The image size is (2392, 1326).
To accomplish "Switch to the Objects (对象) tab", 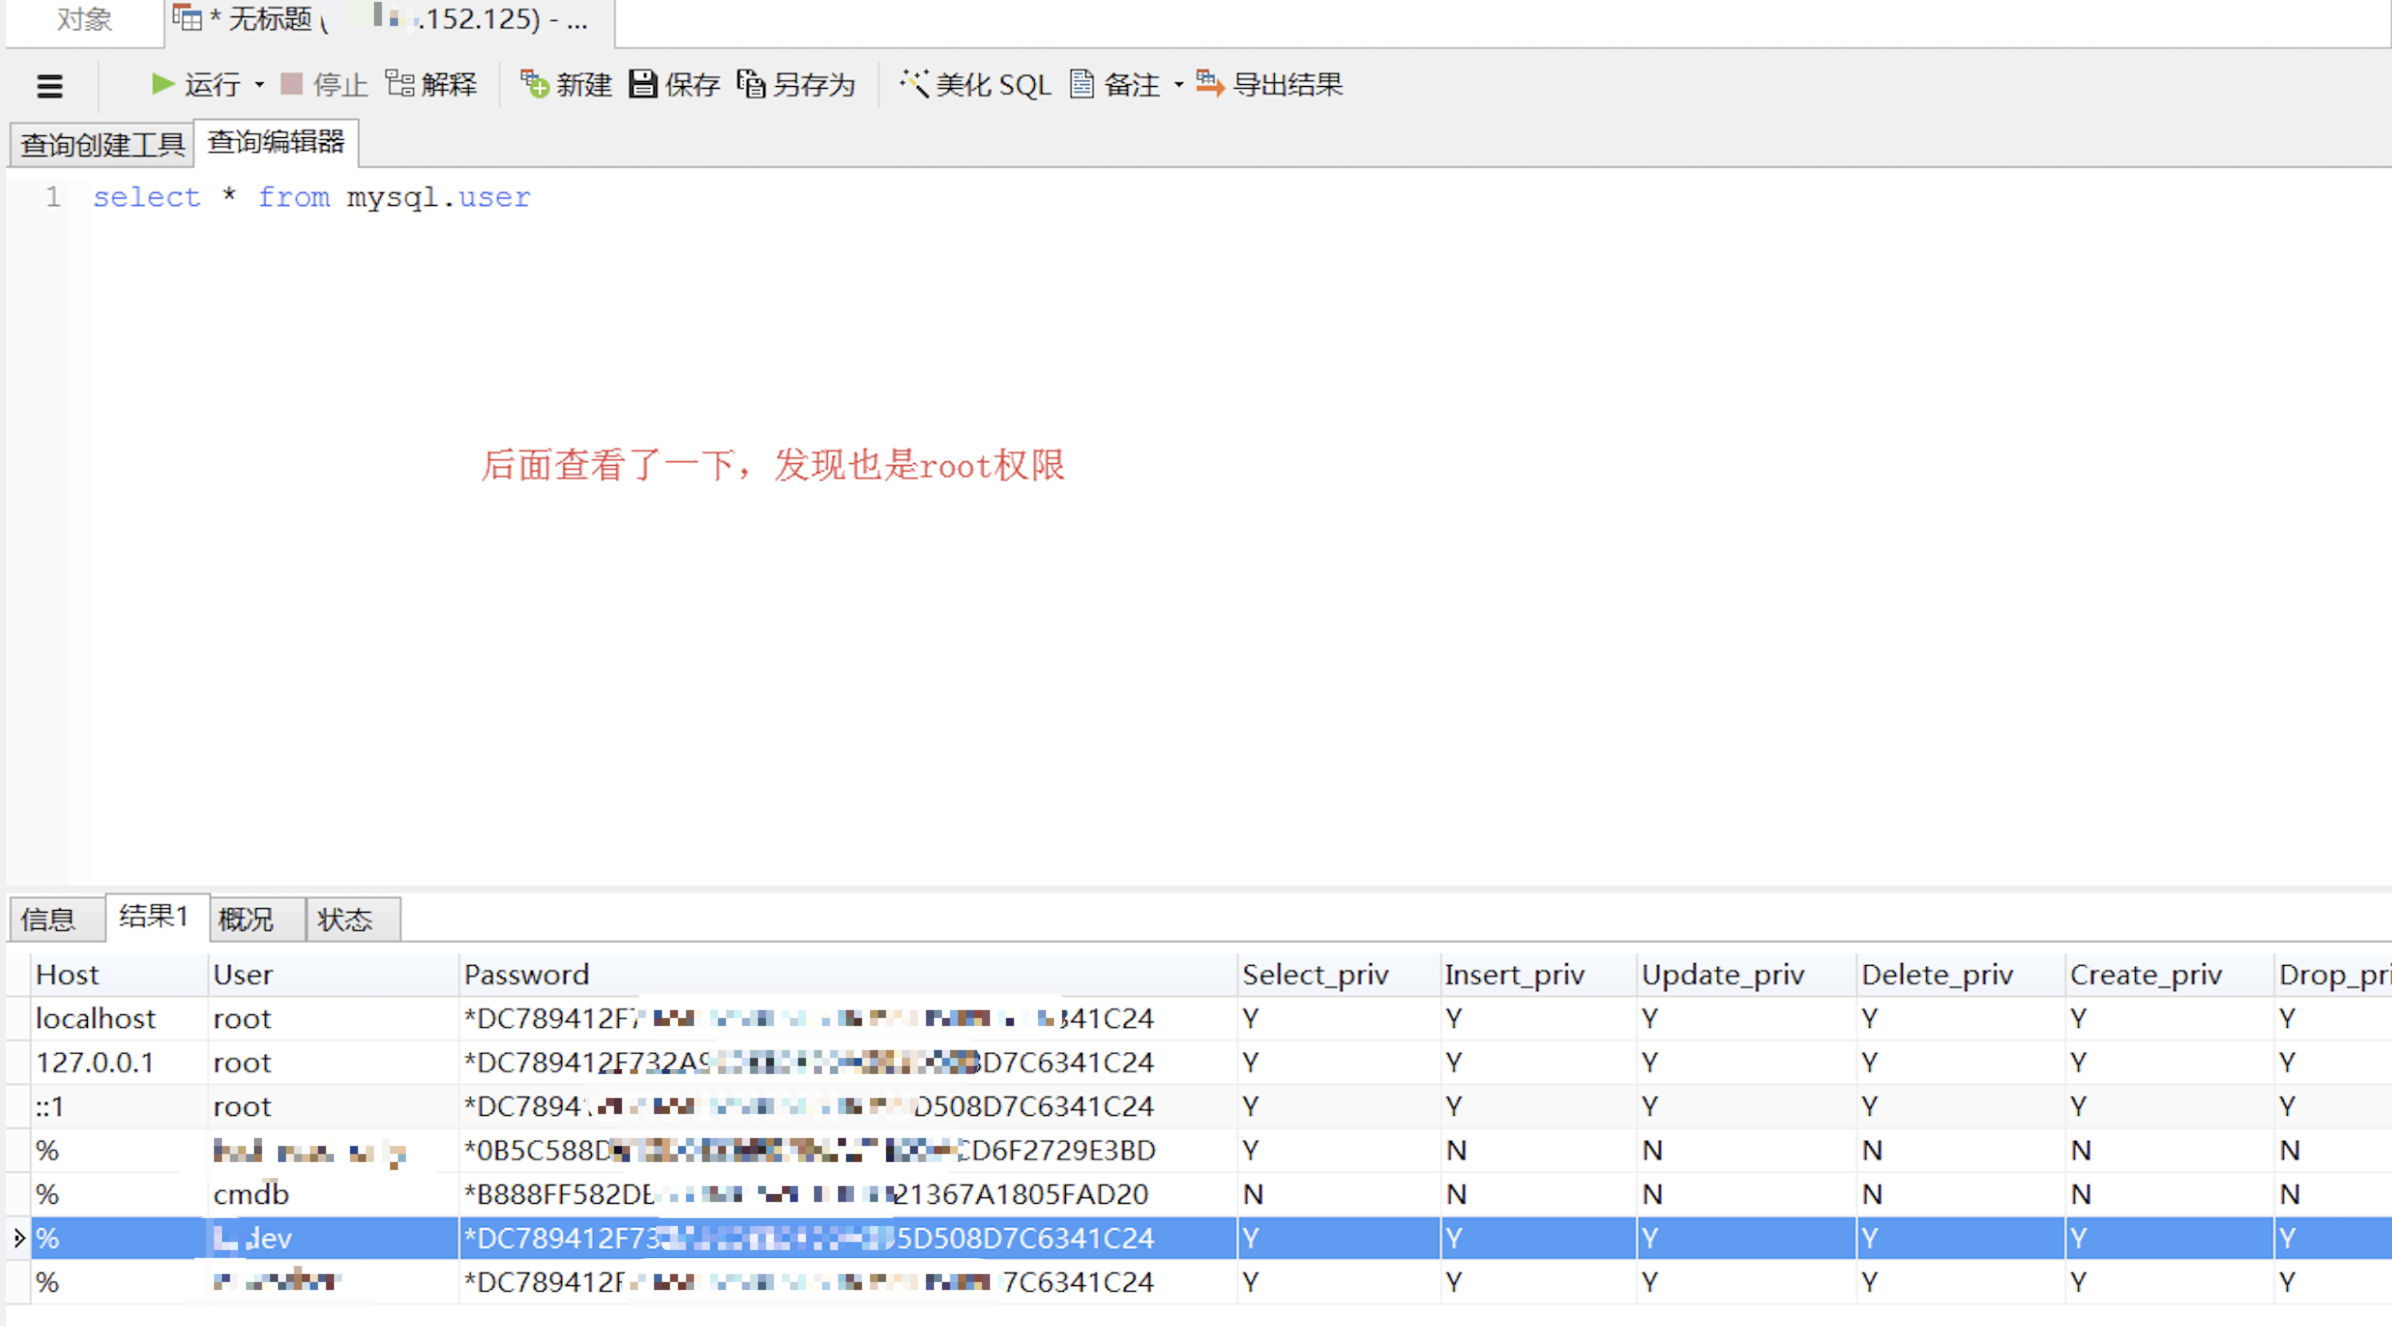I will pos(84,20).
